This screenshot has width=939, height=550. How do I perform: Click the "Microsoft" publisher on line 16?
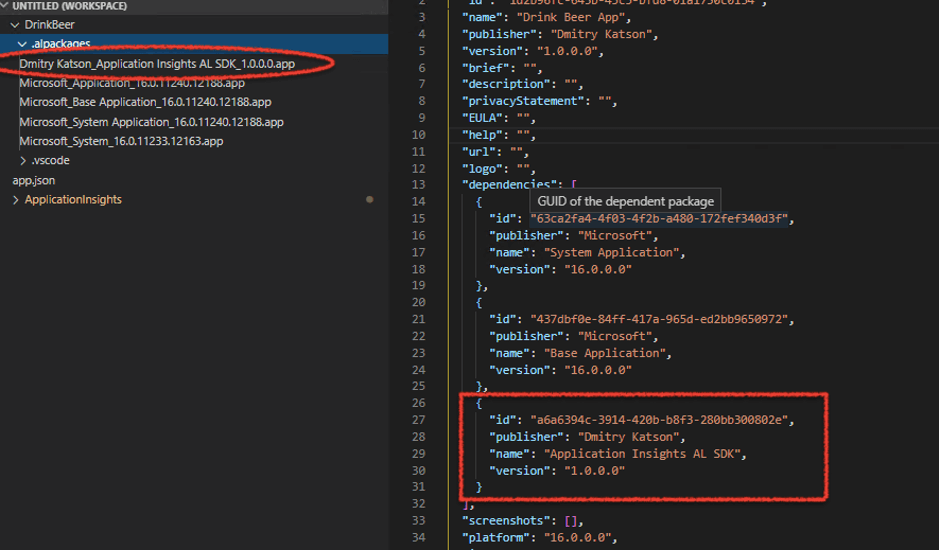point(615,235)
